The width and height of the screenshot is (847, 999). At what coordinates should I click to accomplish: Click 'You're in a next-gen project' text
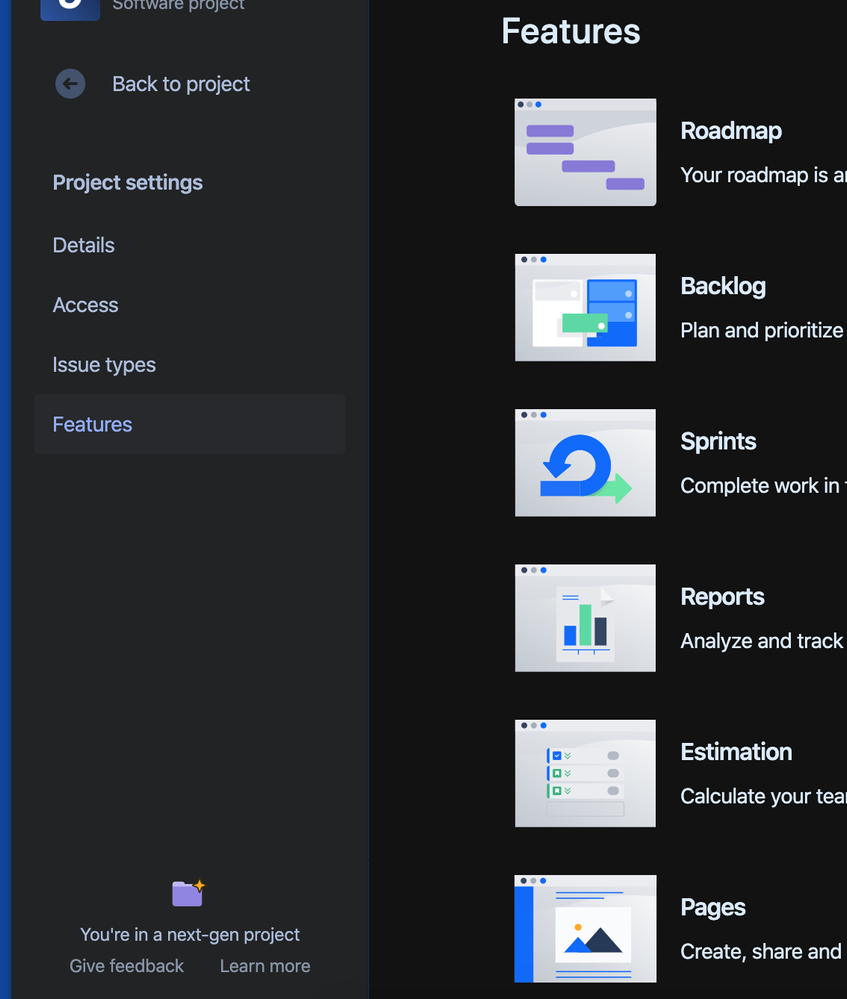tap(190, 935)
